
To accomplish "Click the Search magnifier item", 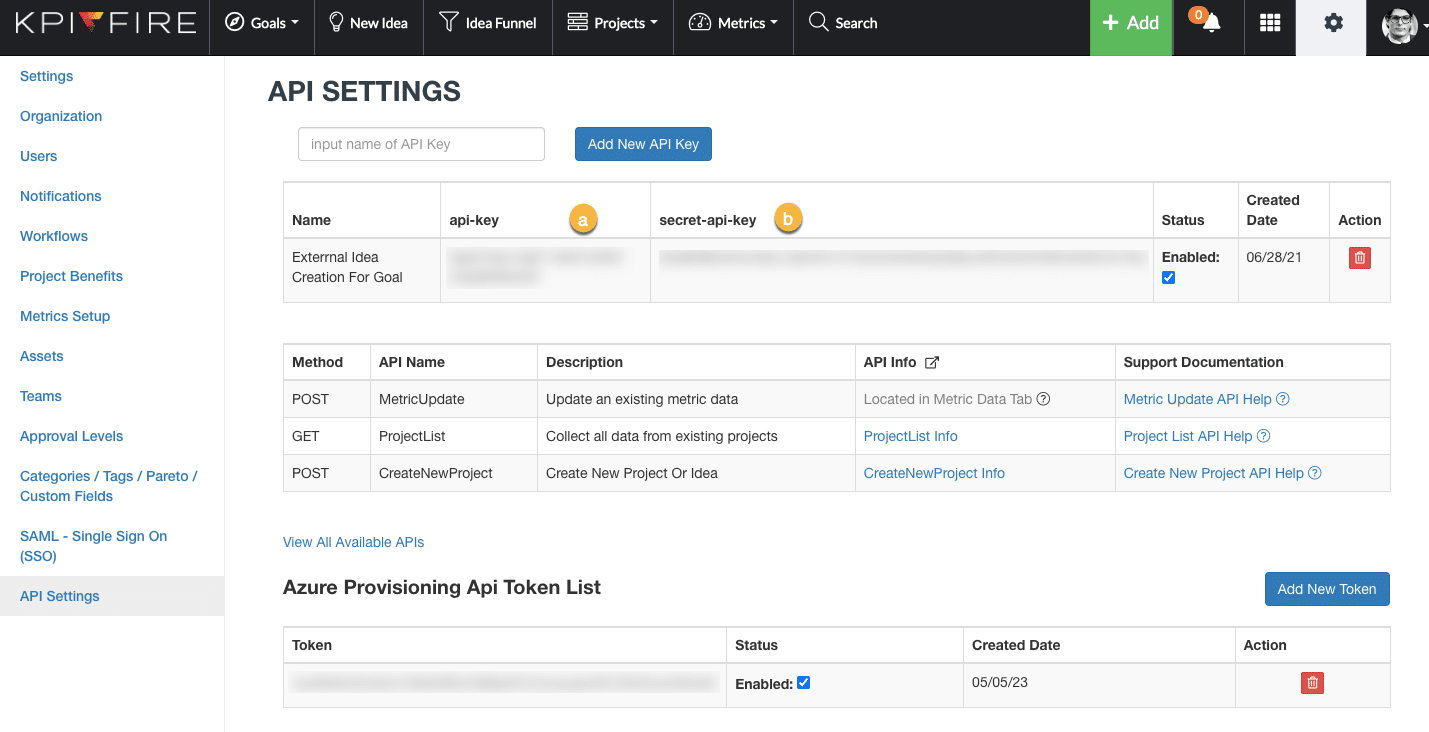I will [843, 23].
